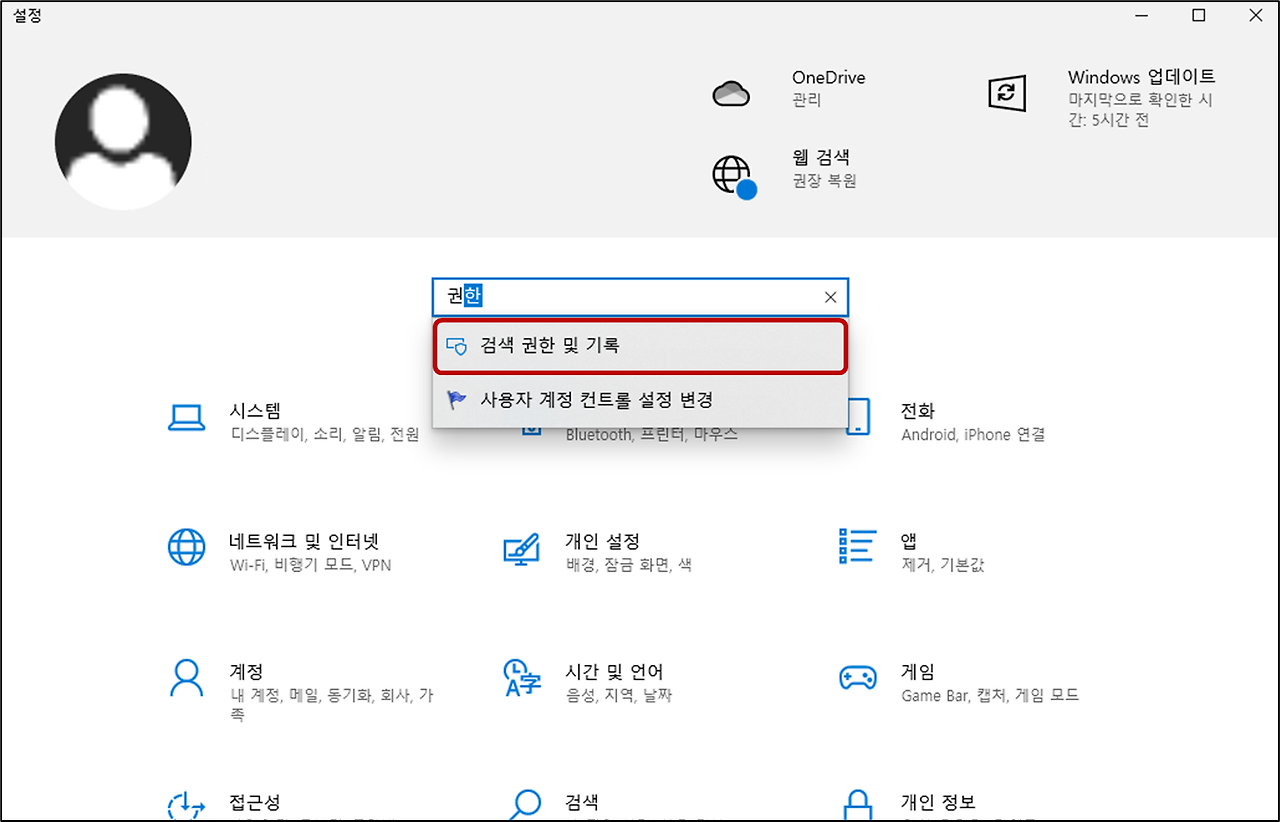The height and width of the screenshot is (822, 1280).
Task: Open 네트워크 및 인터넷 category title
Action: (305, 541)
